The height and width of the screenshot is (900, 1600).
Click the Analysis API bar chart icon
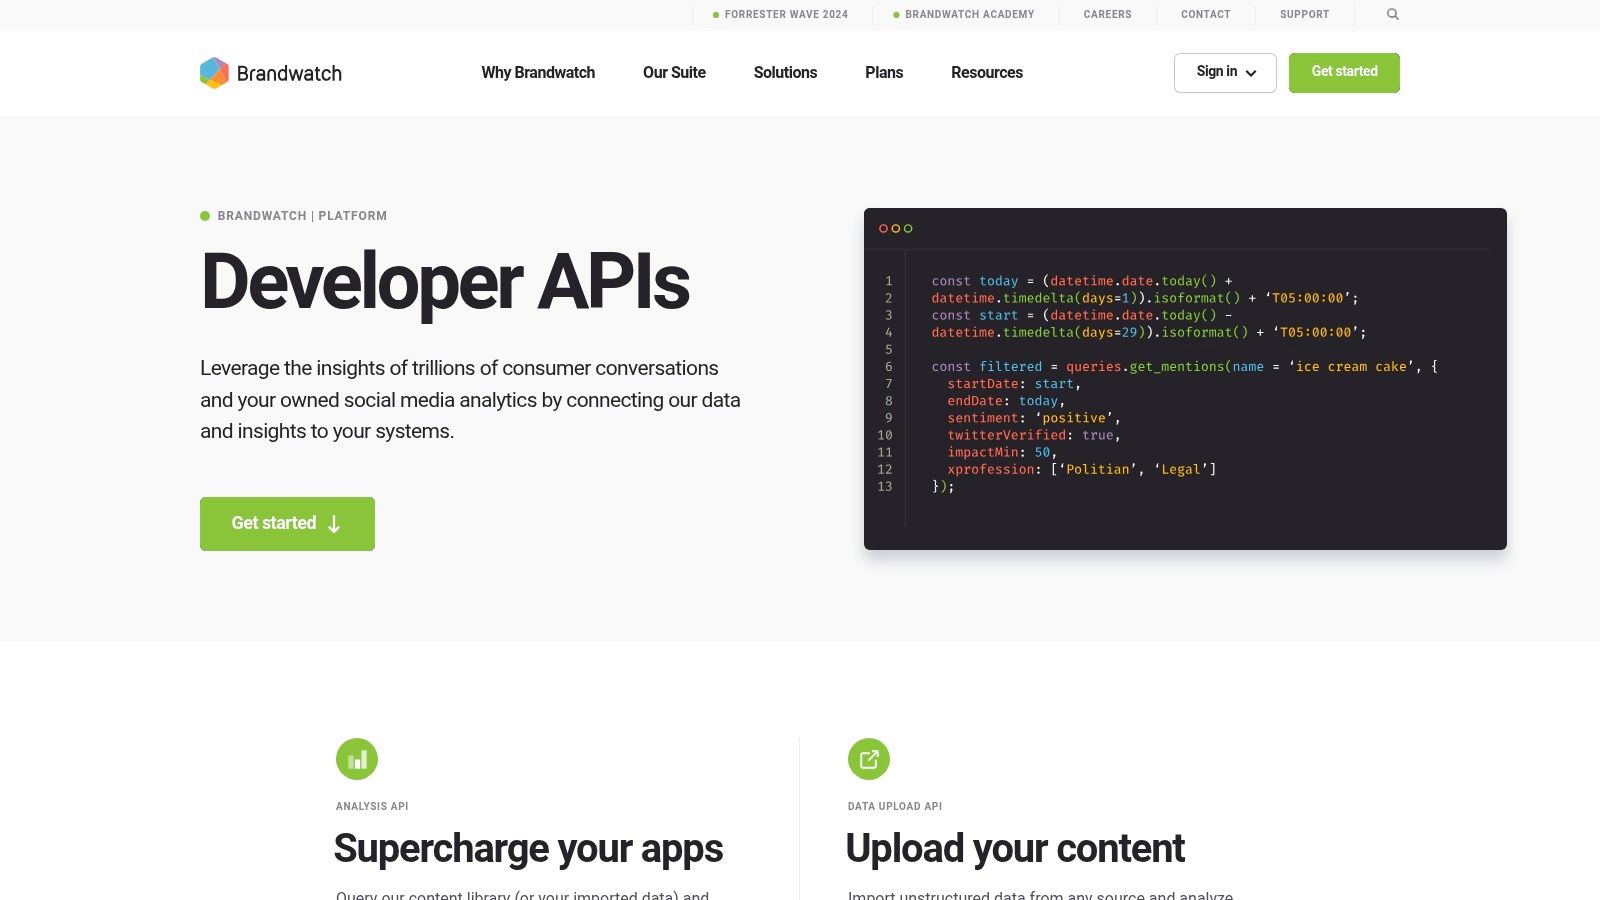pyautogui.click(x=357, y=759)
